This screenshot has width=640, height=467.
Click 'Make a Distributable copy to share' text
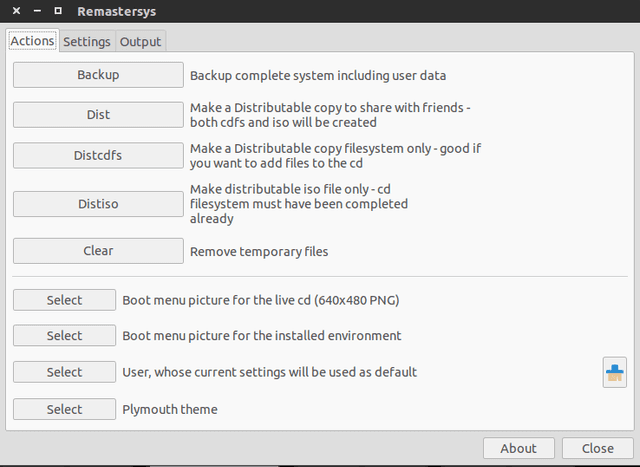pos(330,115)
